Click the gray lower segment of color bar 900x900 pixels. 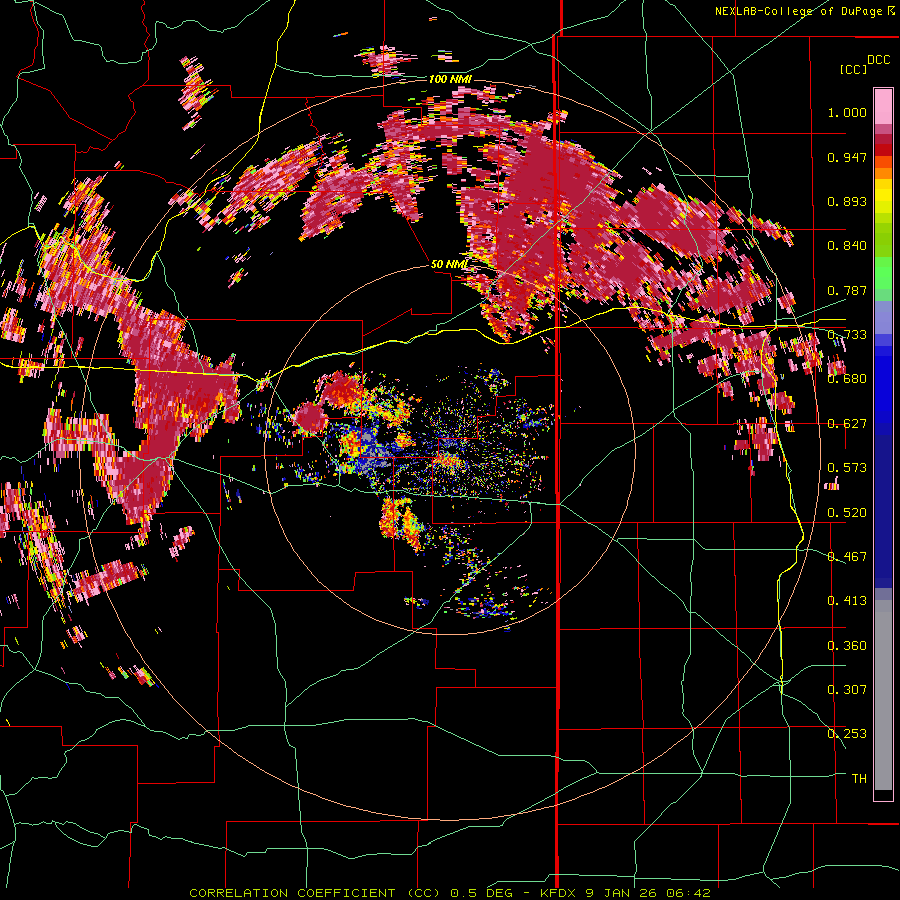[883, 695]
